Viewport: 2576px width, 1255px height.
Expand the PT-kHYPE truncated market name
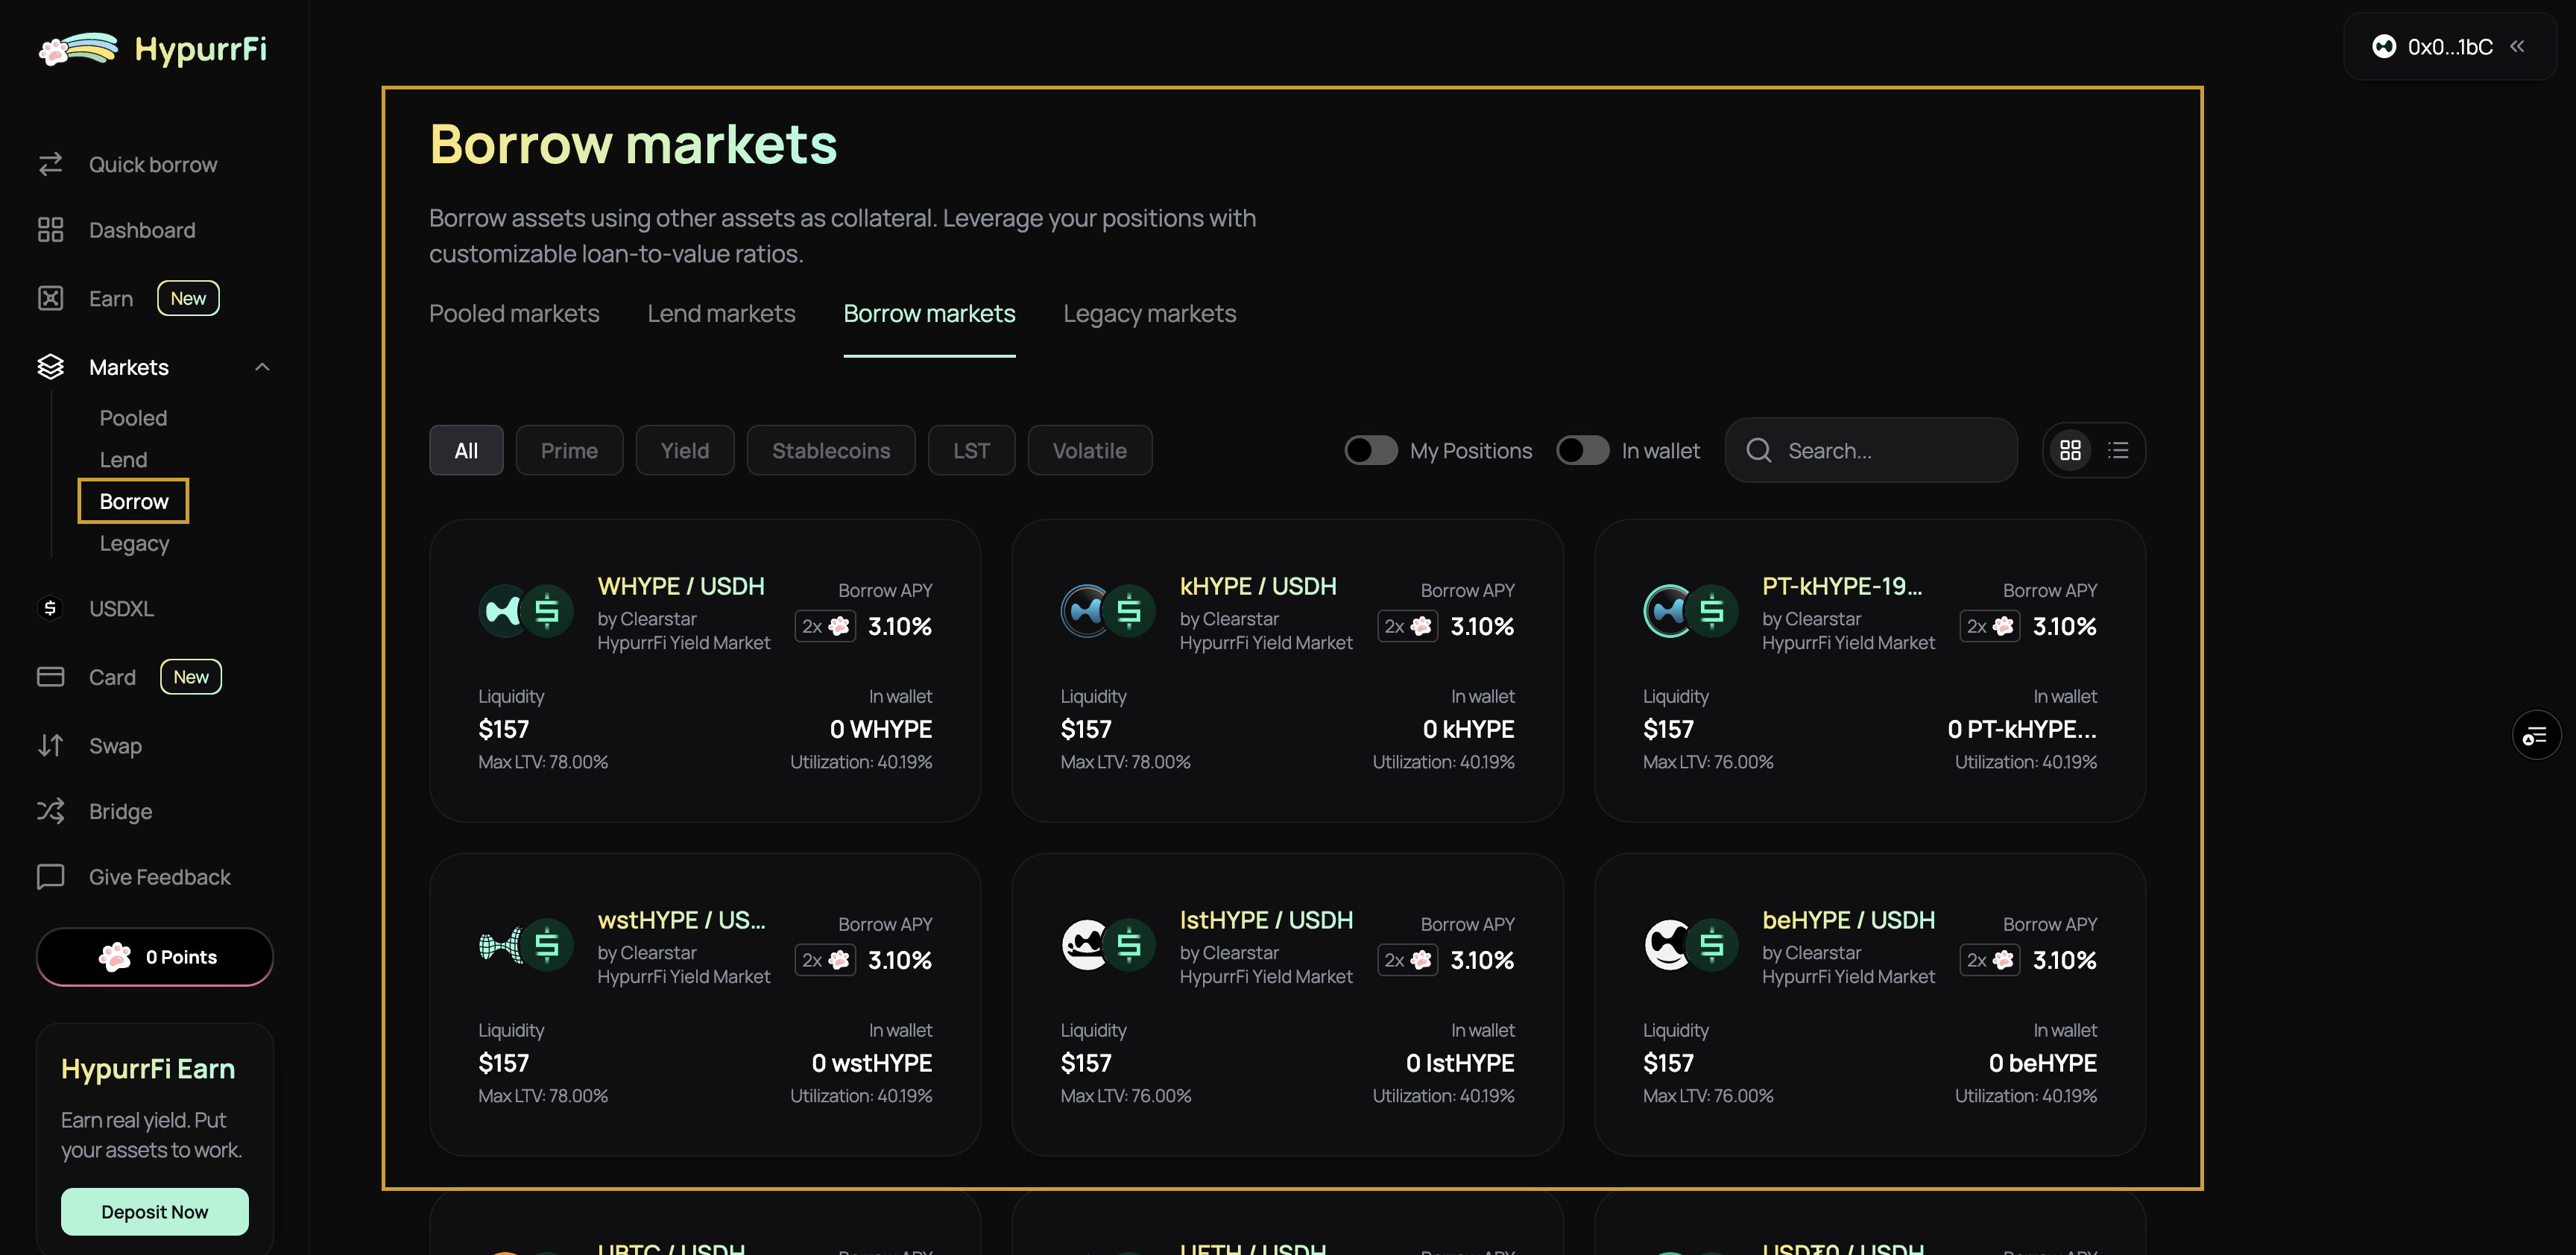point(1841,586)
